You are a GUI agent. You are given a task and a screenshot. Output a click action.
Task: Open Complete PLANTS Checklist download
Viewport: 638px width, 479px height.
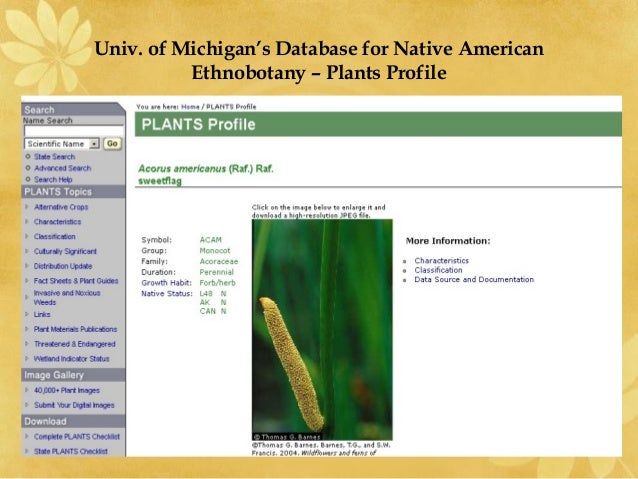point(77,437)
